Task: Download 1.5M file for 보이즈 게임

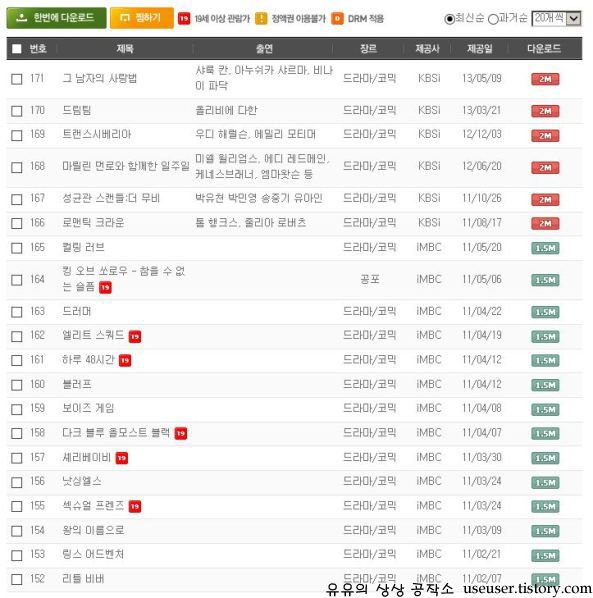Action: (545, 409)
